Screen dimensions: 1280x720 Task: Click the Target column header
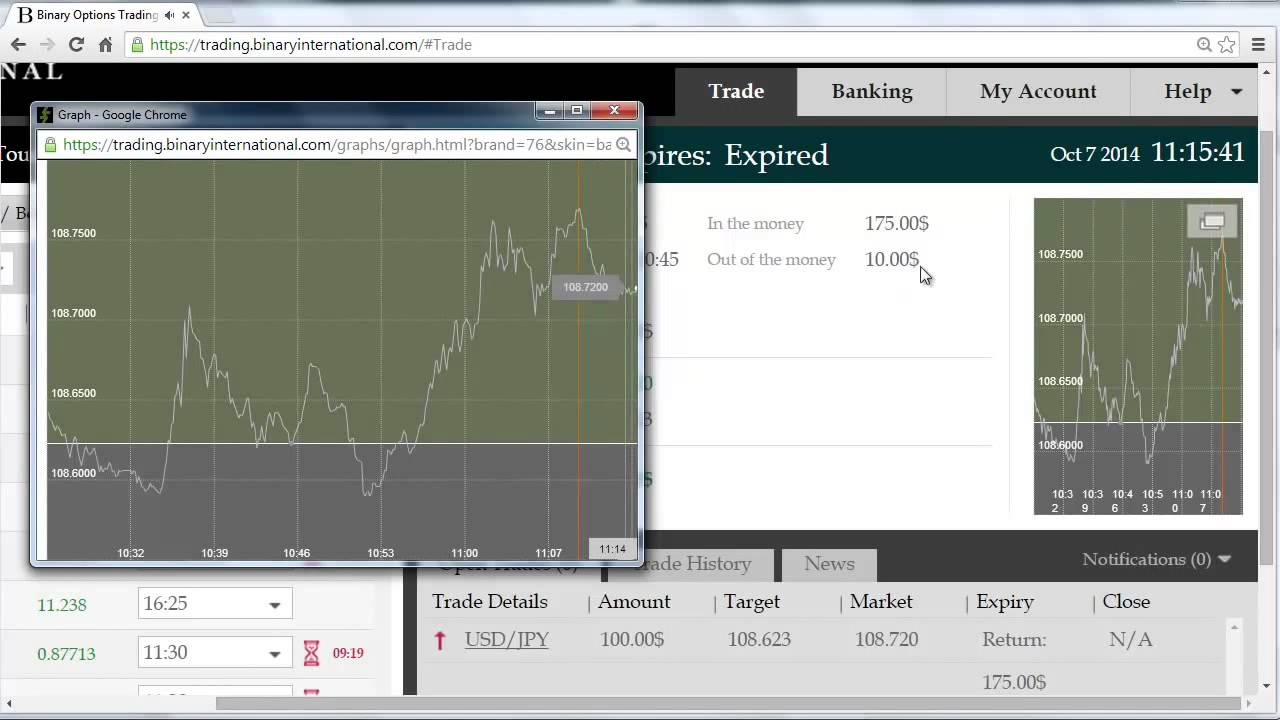pos(752,602)
